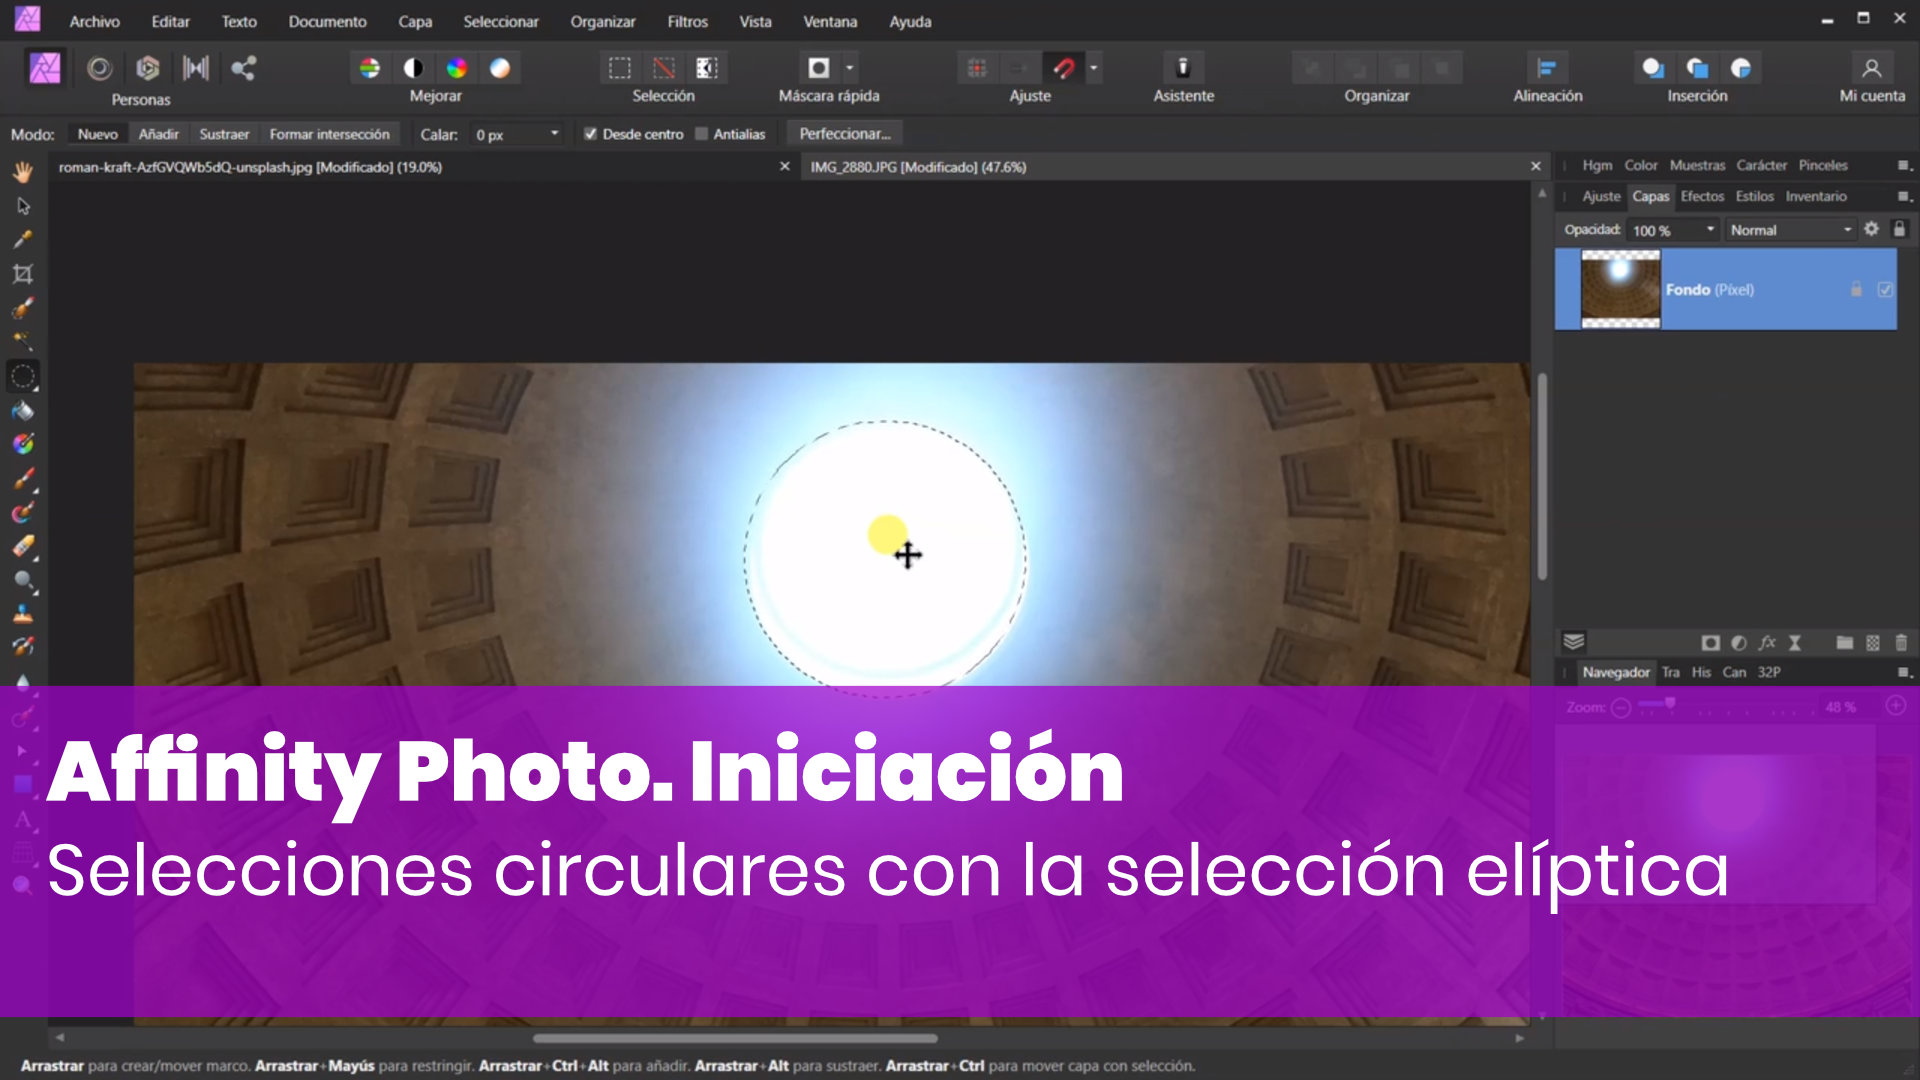Switch to Photo Persona icon
The height and width of the screenshot is (1080, 1920).
tap(45, 68)
